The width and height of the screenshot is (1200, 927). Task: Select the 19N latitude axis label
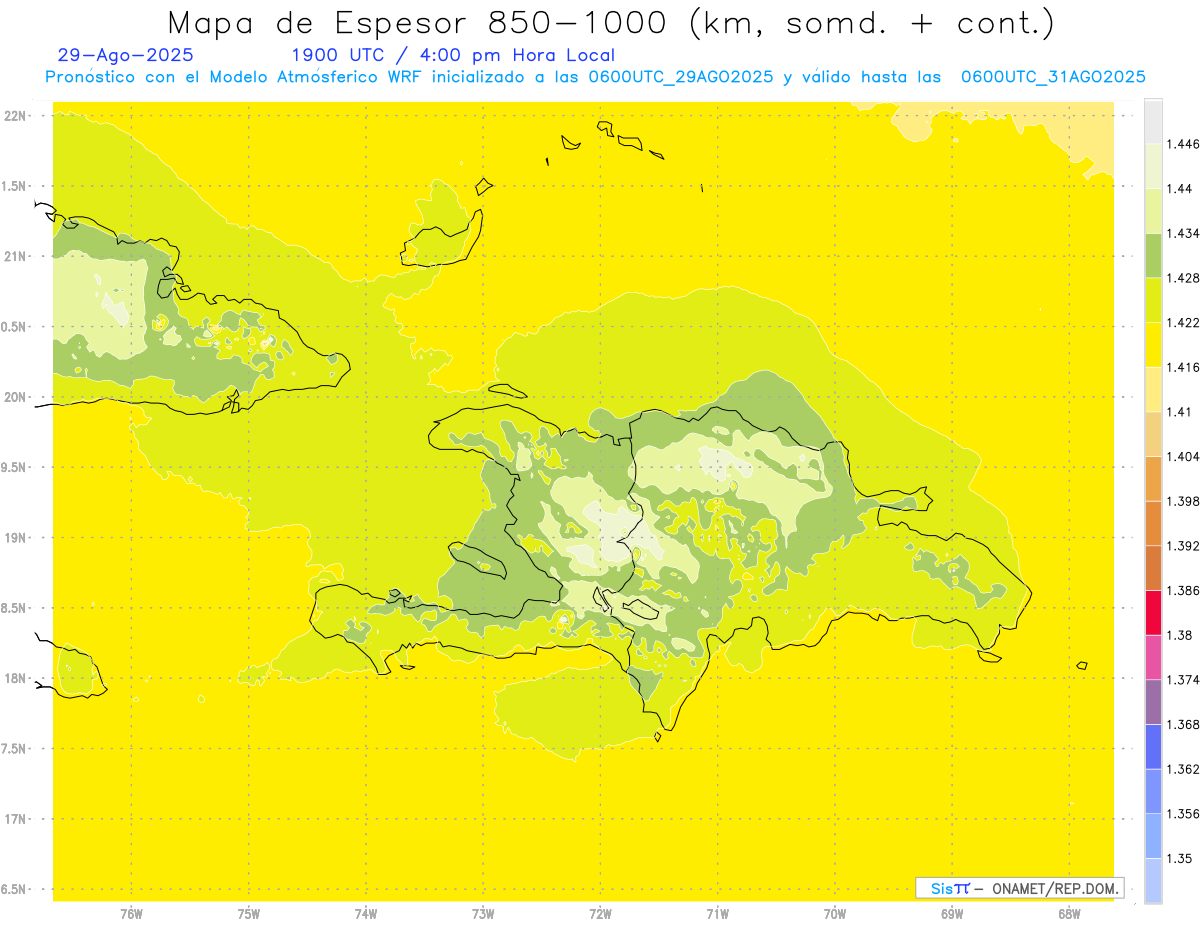pos(15,537)
